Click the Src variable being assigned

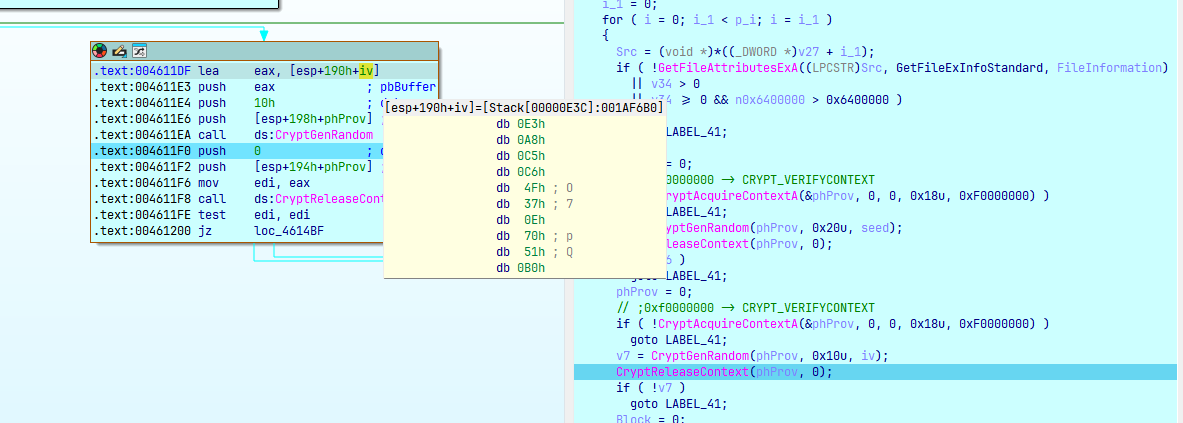tap(627, 51)
